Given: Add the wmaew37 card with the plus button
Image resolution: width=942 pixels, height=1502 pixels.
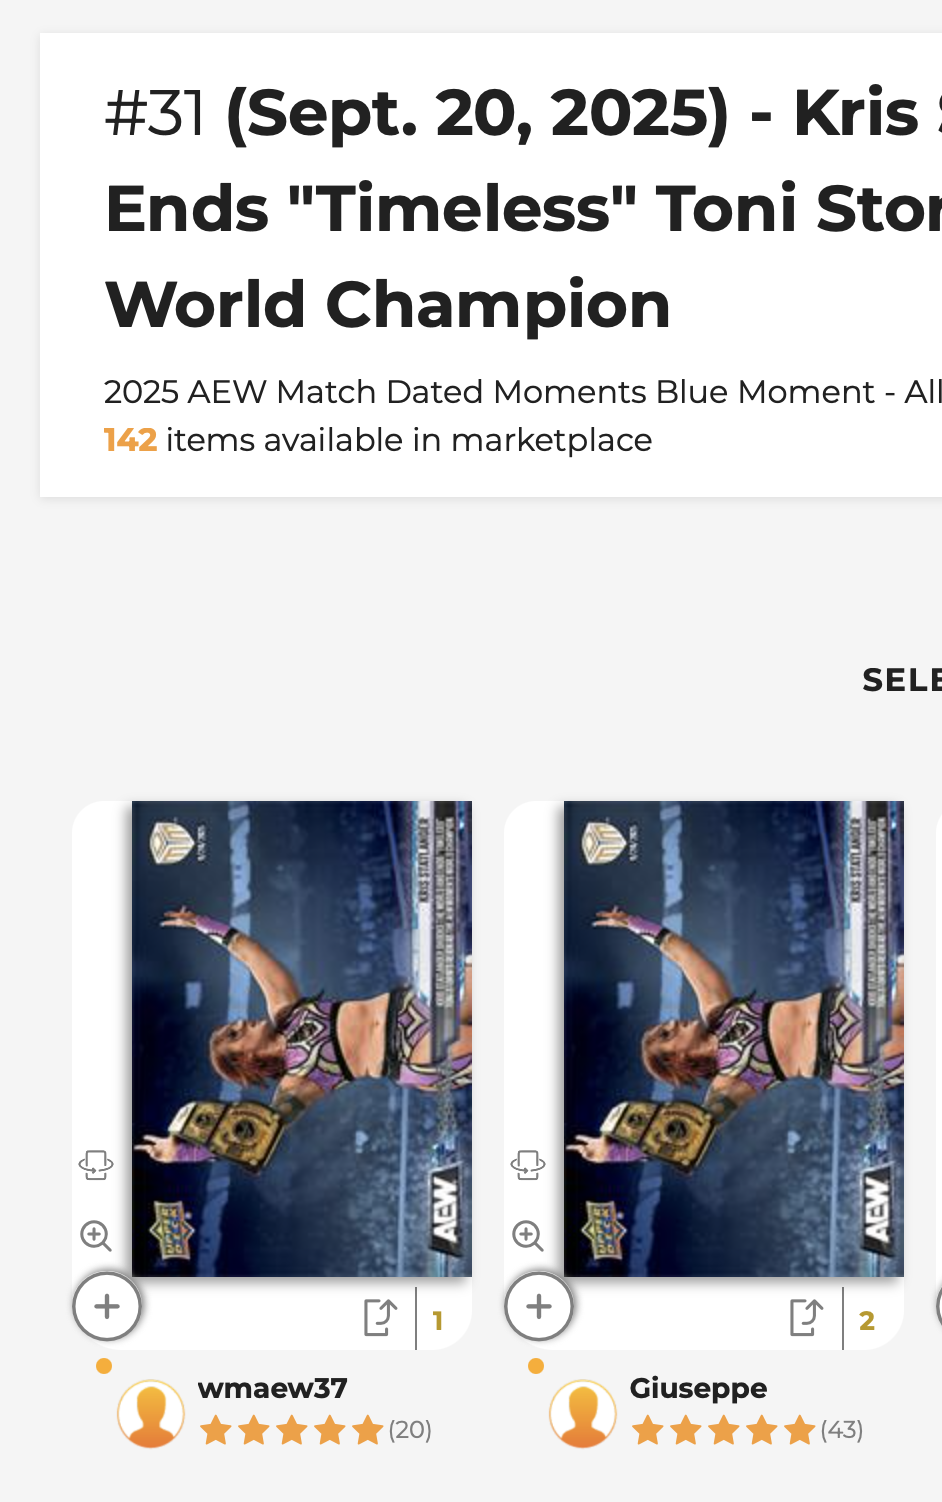Looking at the screenshot, I should [x=107, y=1306].
